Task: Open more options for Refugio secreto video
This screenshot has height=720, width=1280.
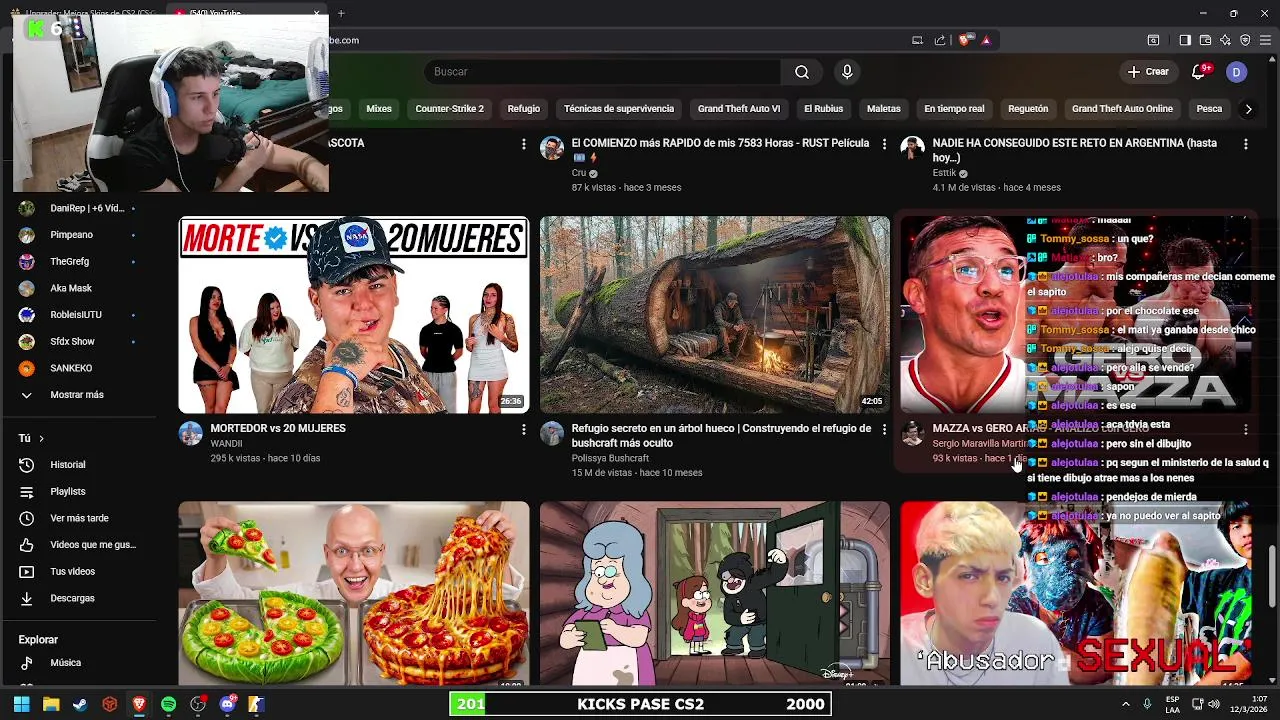Action: point(884,429)
